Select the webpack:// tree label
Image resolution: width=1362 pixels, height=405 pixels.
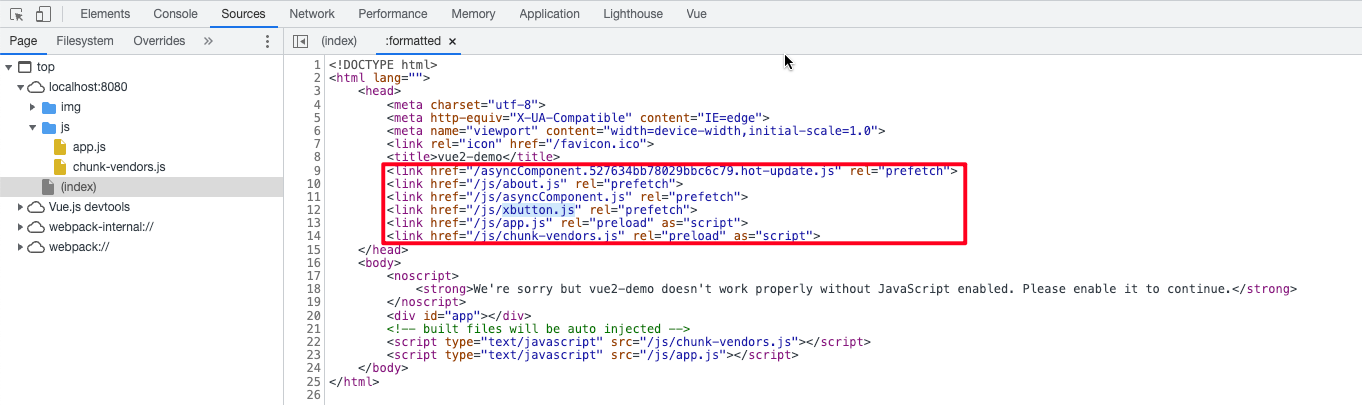(78, 247)
